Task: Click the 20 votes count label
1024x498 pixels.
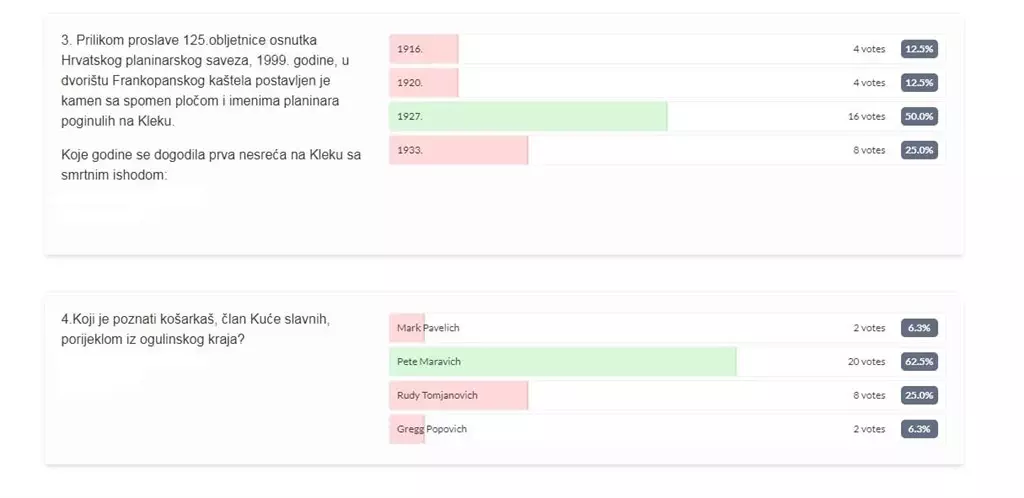Action: (867, 362)
